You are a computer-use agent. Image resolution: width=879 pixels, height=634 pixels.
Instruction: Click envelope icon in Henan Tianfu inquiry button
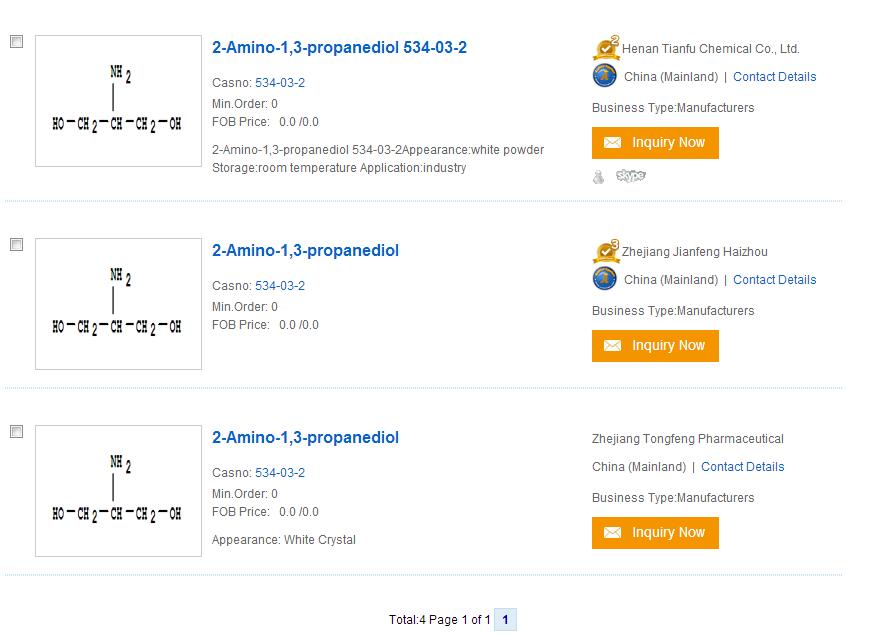click(613, 143)
